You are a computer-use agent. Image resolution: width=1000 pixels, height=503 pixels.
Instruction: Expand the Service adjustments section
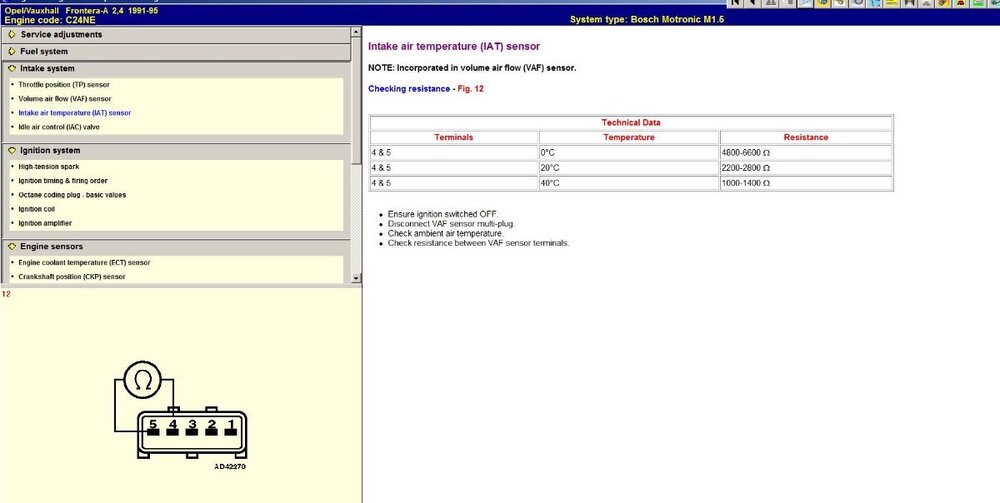(x=176, y=34)
